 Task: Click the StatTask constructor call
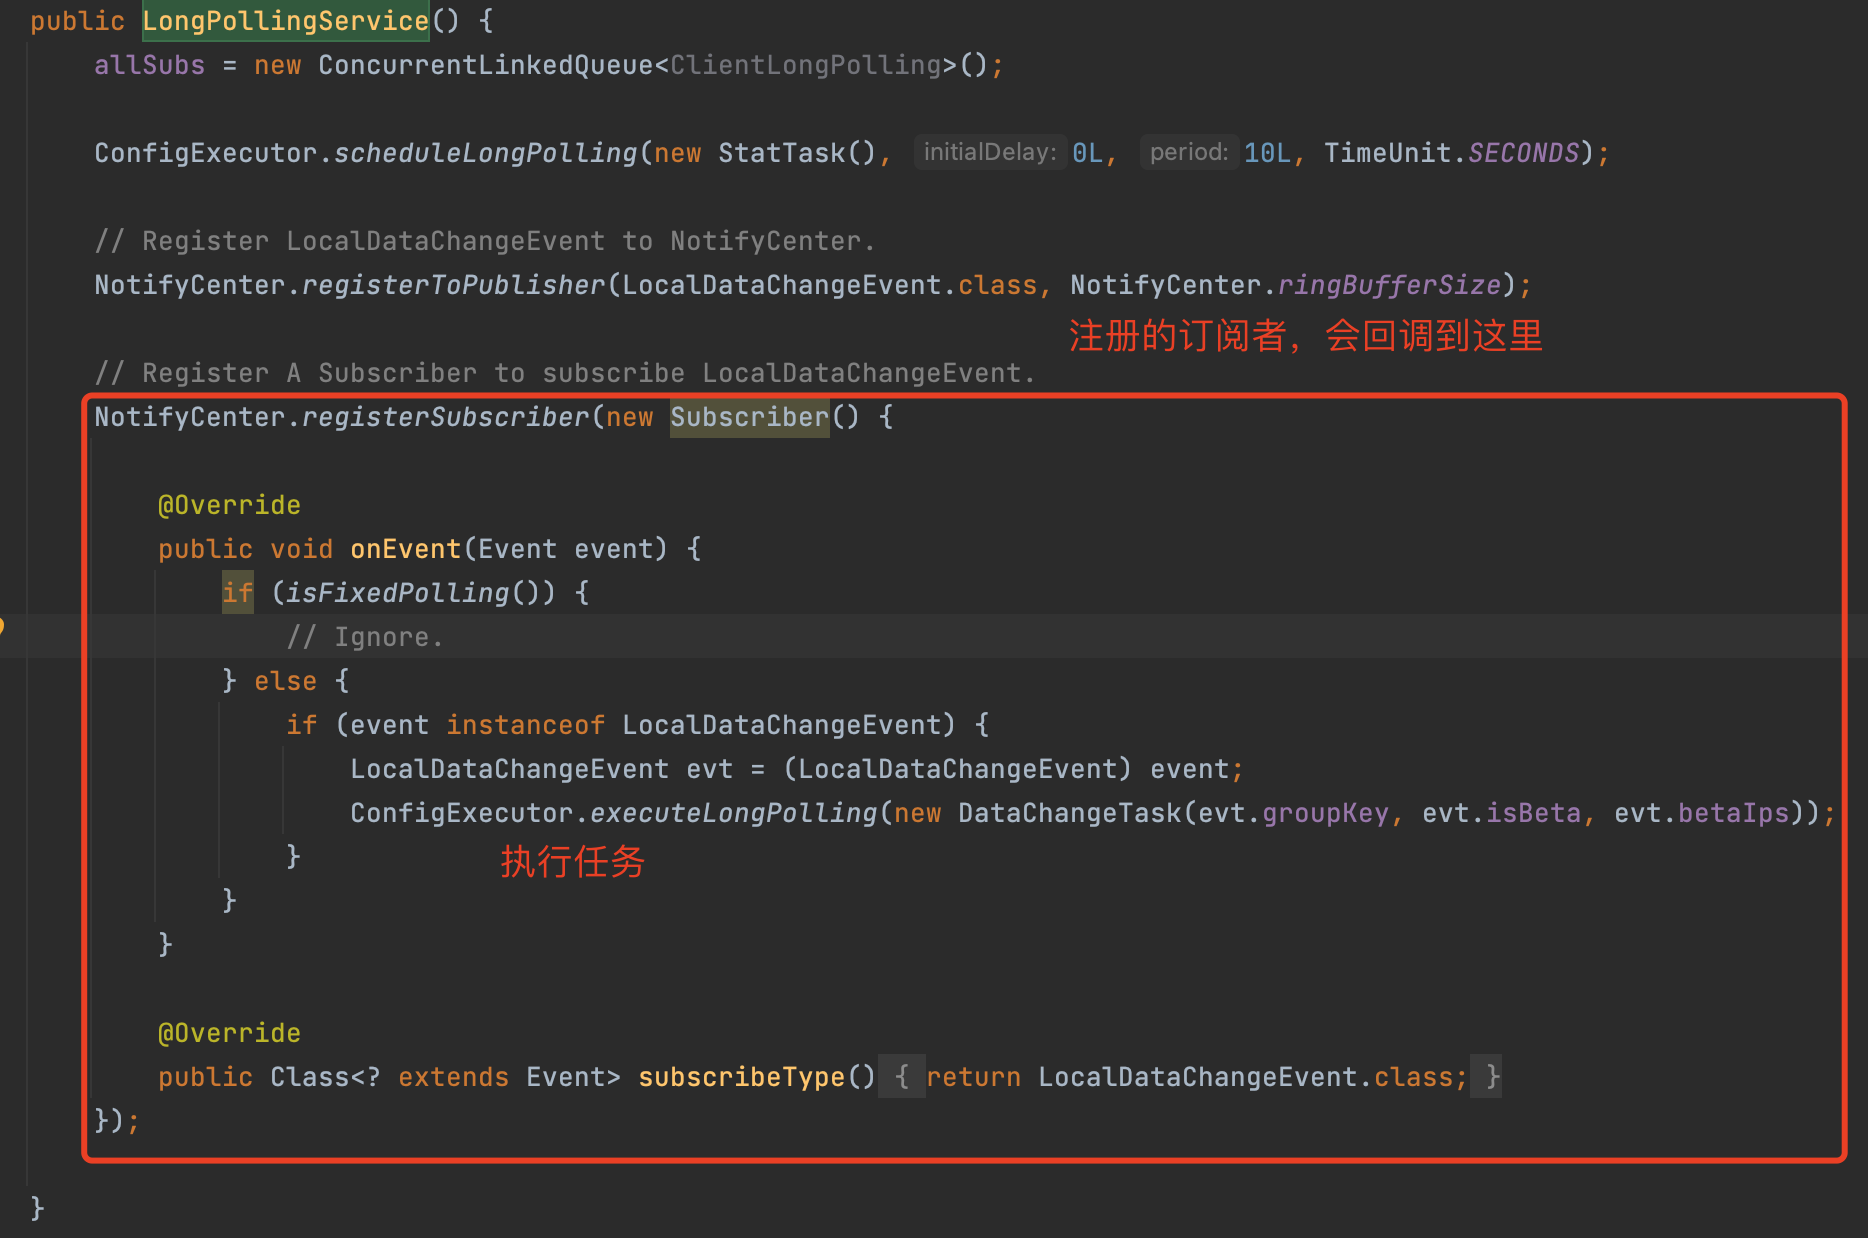point(797,153)
